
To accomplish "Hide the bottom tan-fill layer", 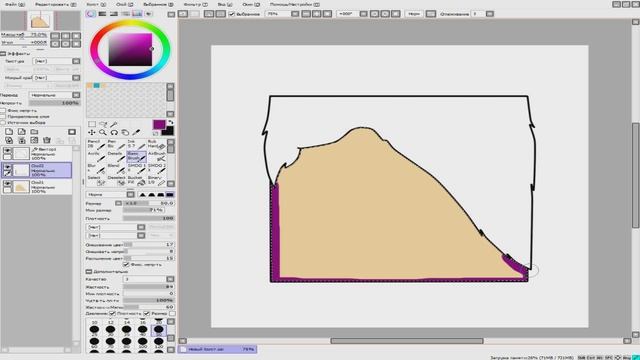I will click(7, 184).
